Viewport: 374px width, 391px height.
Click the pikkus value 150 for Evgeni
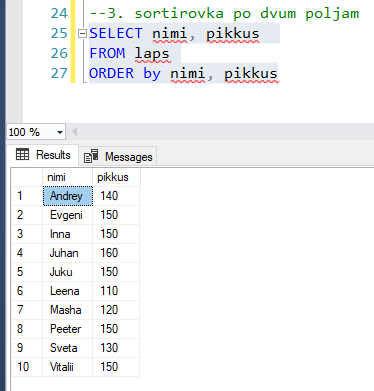pyautogui.click(x=116, y=215)
